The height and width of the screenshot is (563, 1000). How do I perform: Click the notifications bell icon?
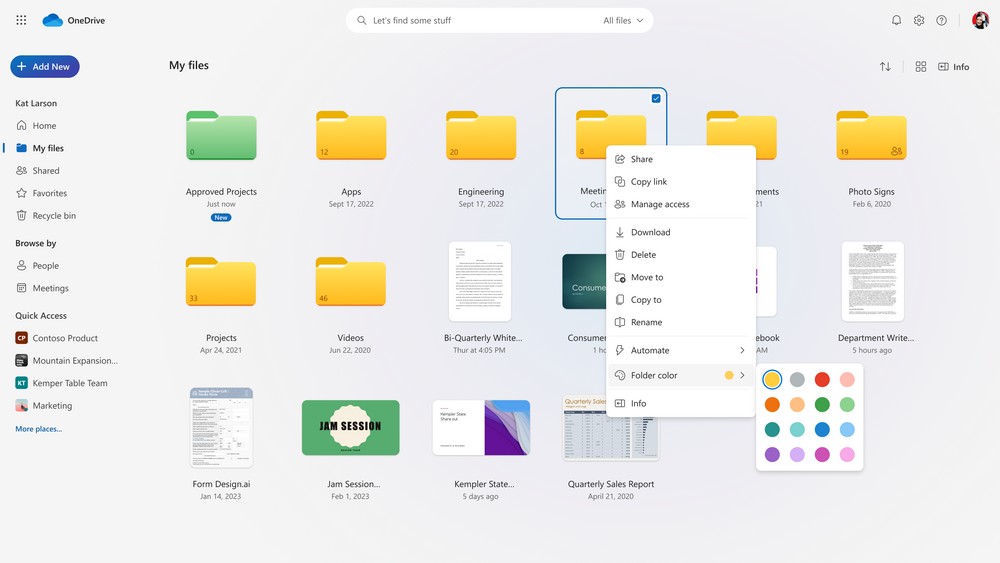[896, 20]
